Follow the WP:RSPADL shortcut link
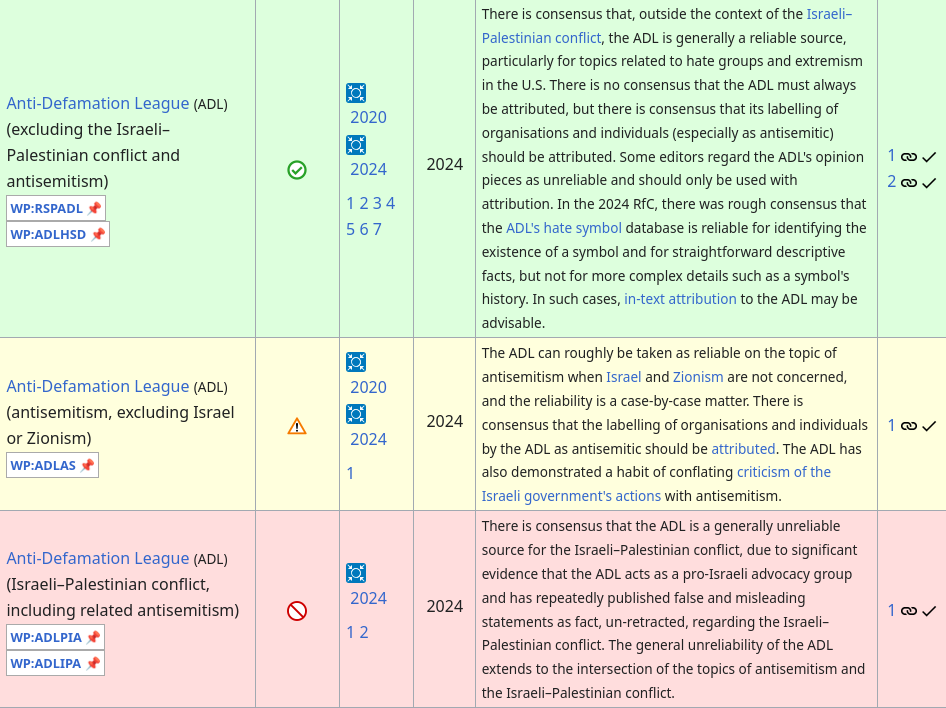 46,209
